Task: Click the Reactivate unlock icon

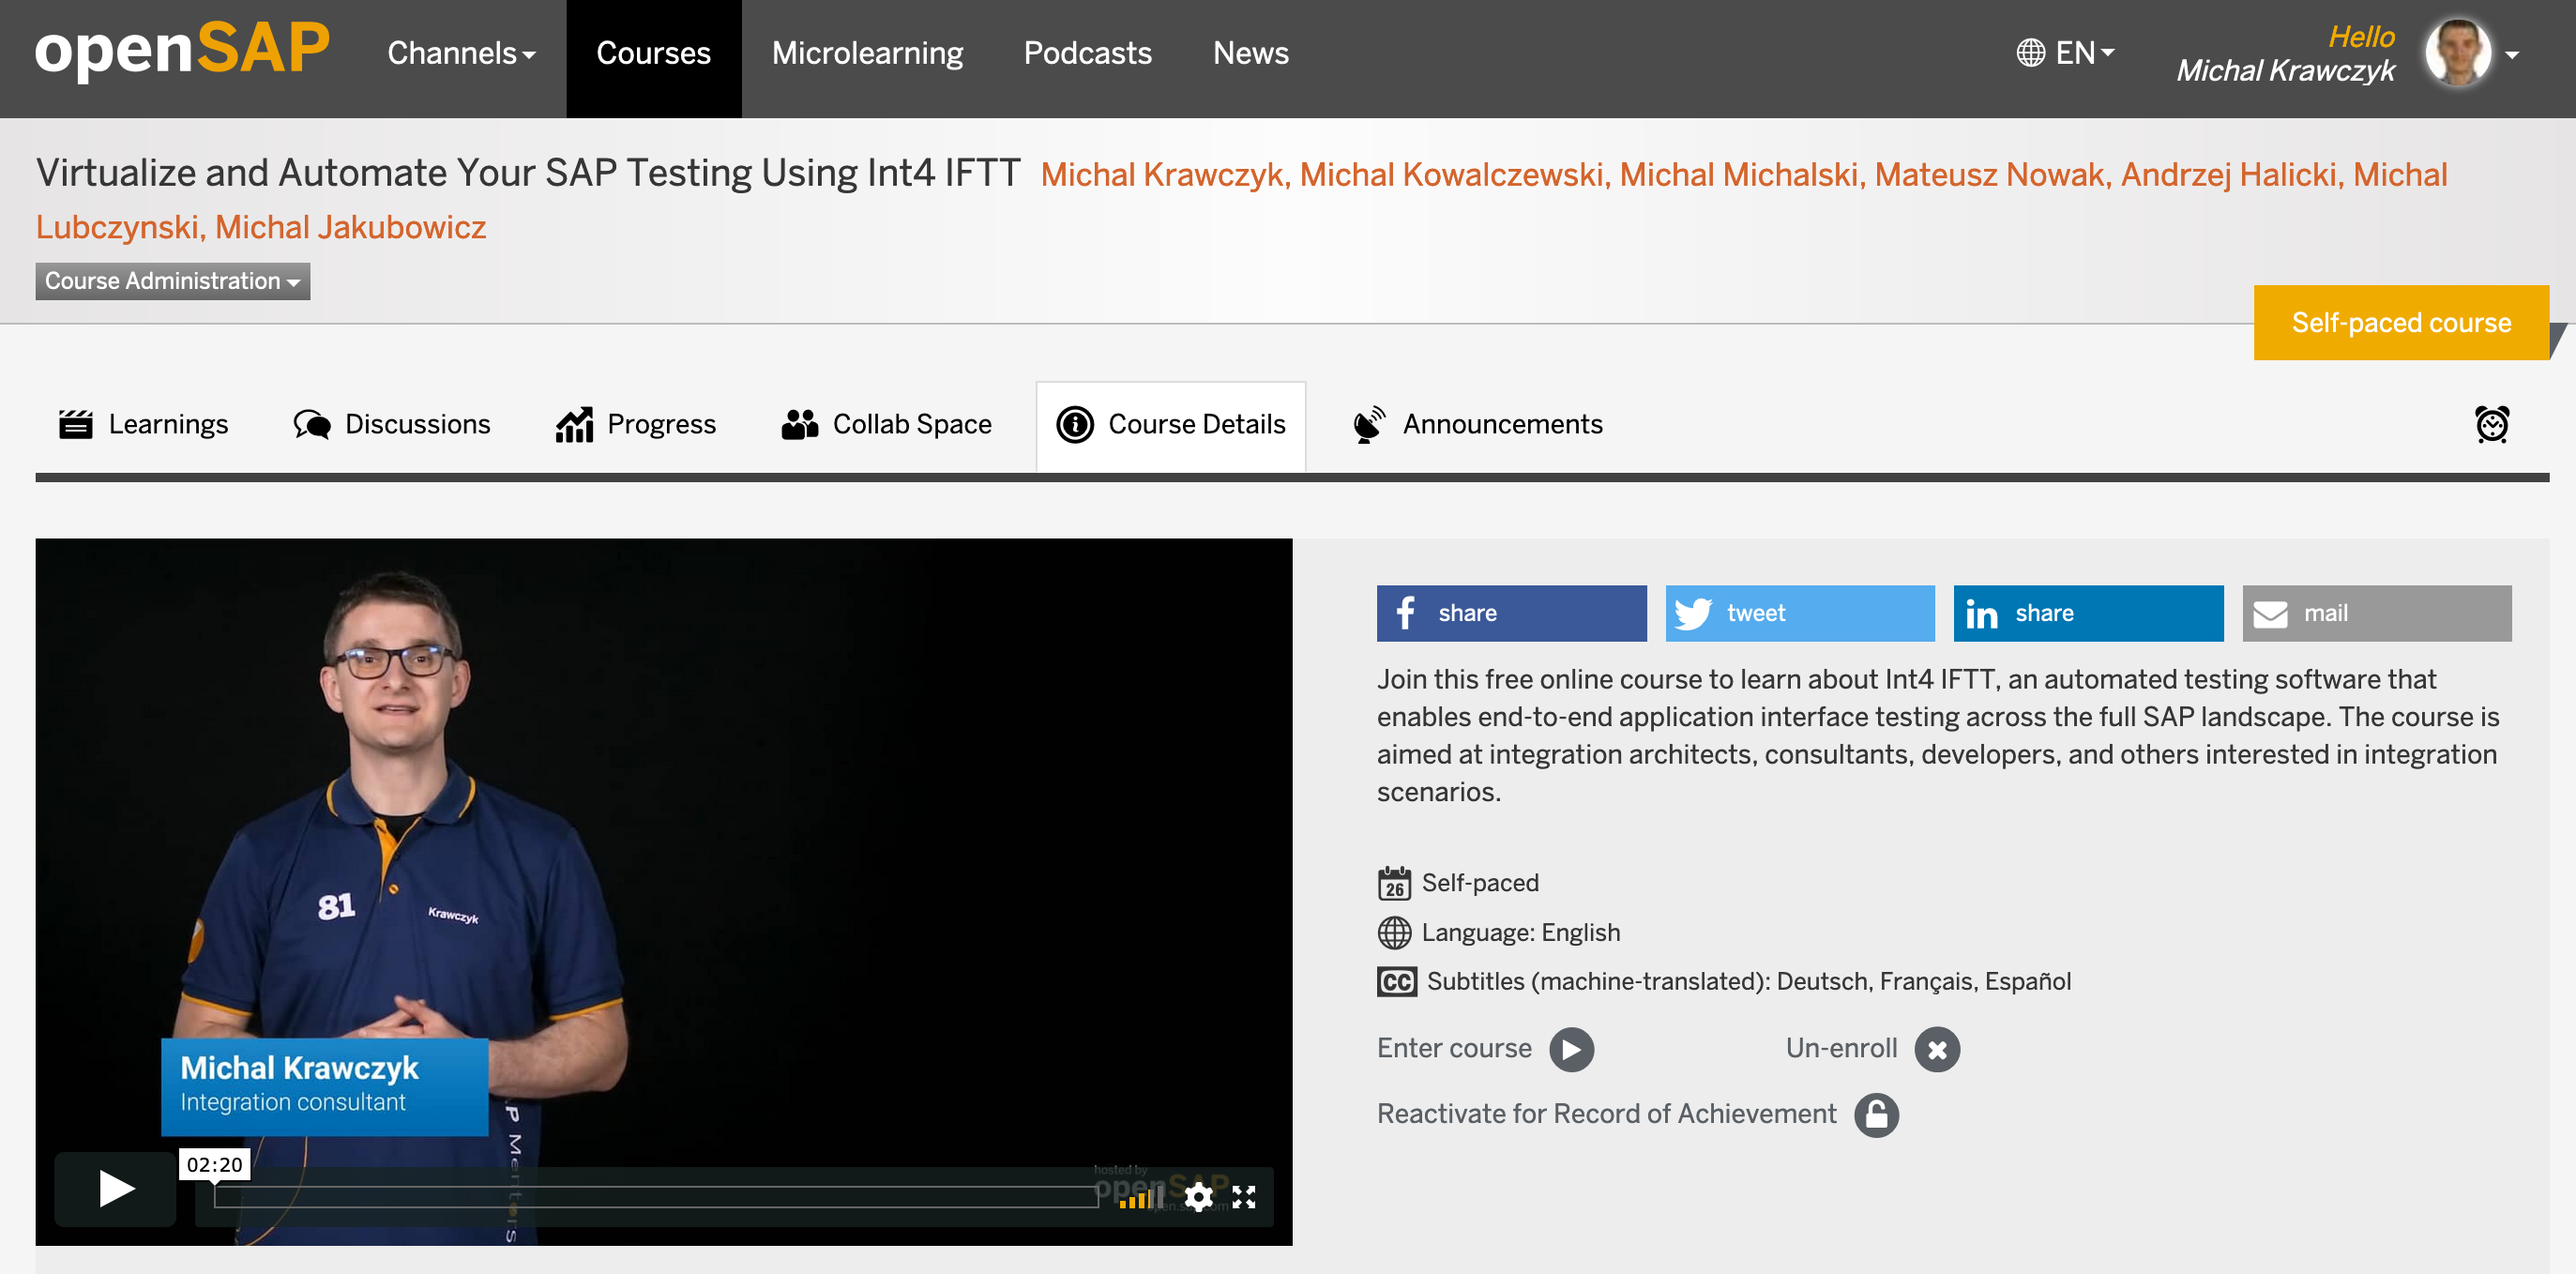Action: pyautogui.click(x=1876, y=1115)
